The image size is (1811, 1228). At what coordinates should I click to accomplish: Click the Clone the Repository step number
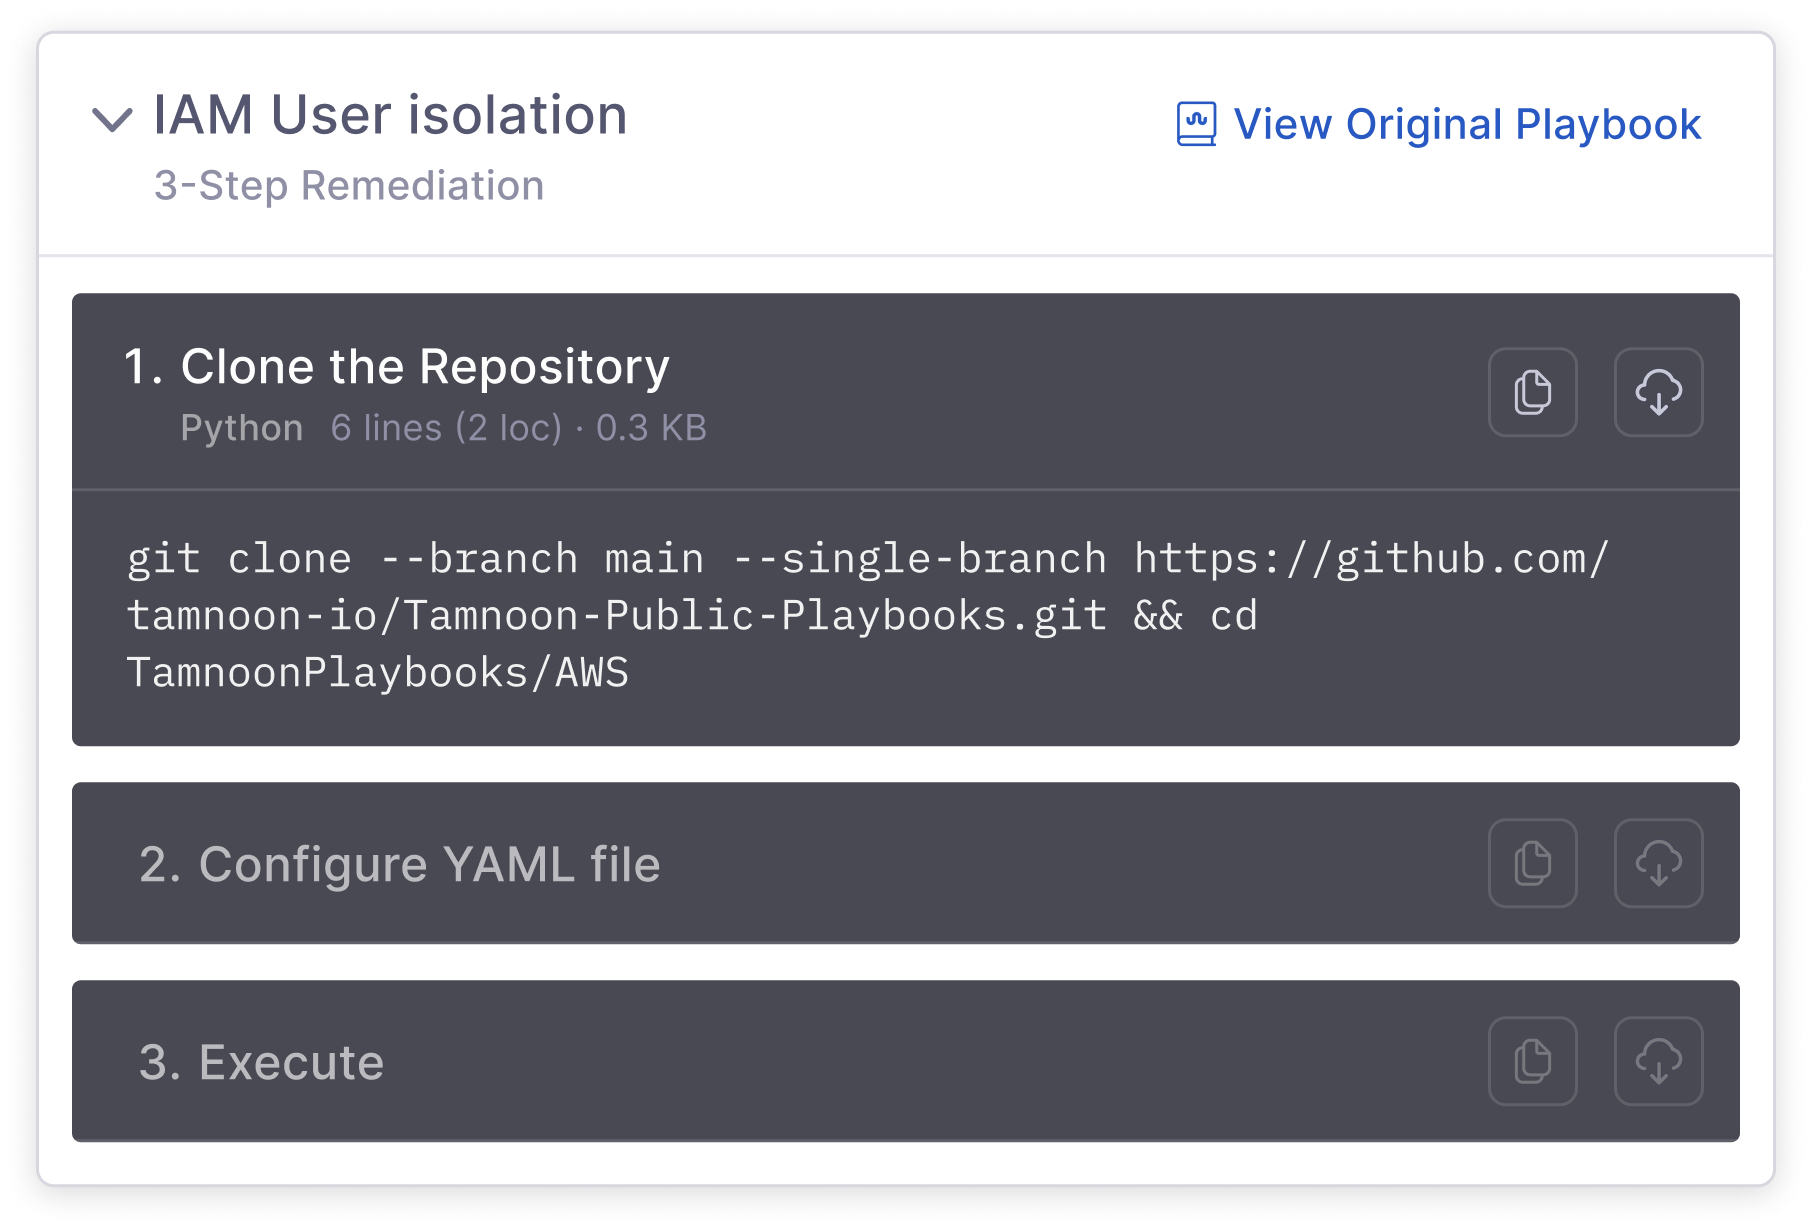coord(144,366)
